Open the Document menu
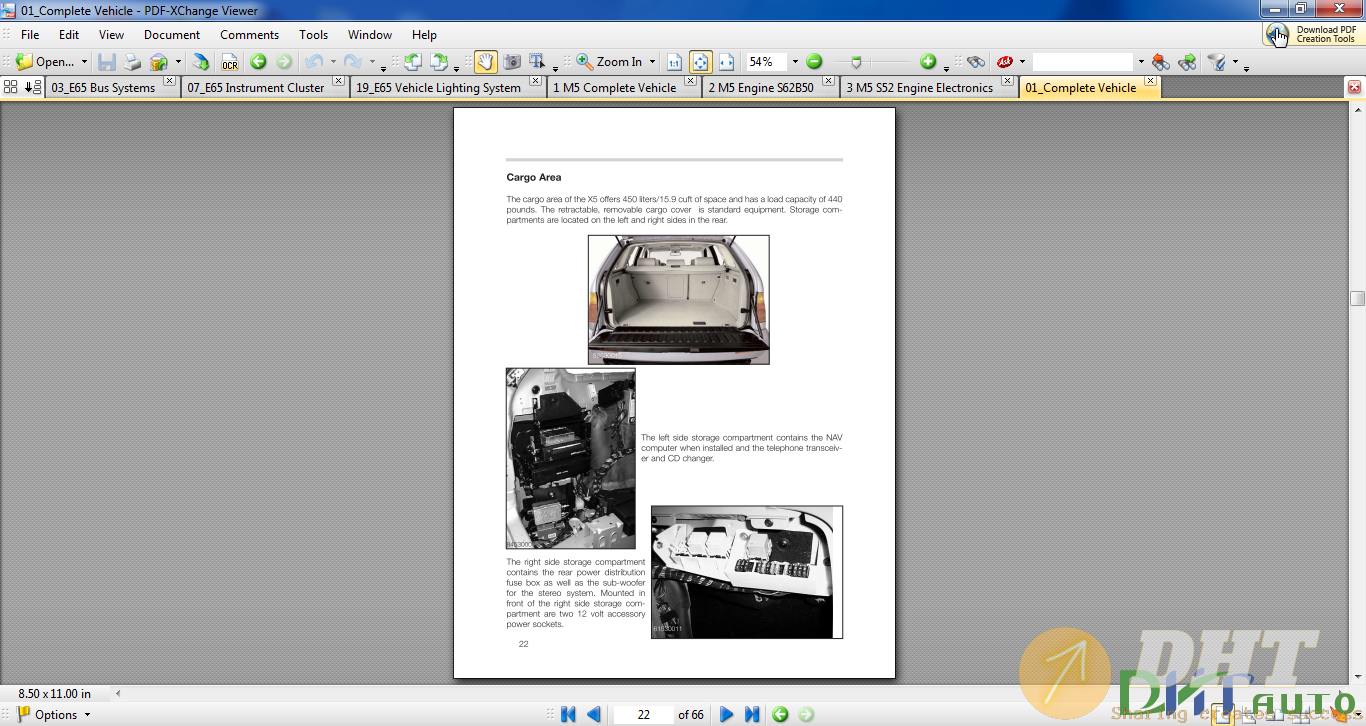Image resolution: width=1366 pixels, height=726 pixels. point(172,35)
